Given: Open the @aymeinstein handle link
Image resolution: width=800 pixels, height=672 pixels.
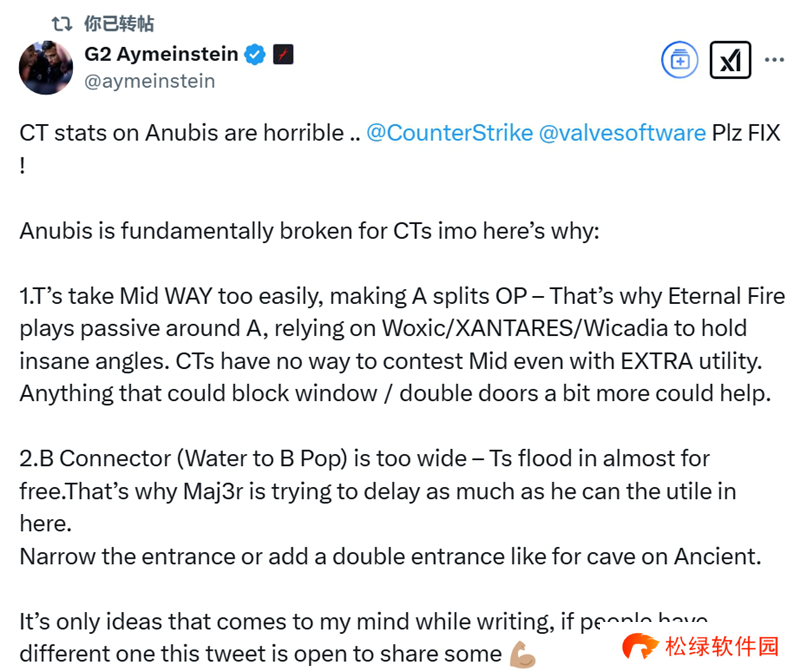Looking at the screenshot, I should 150,81.
